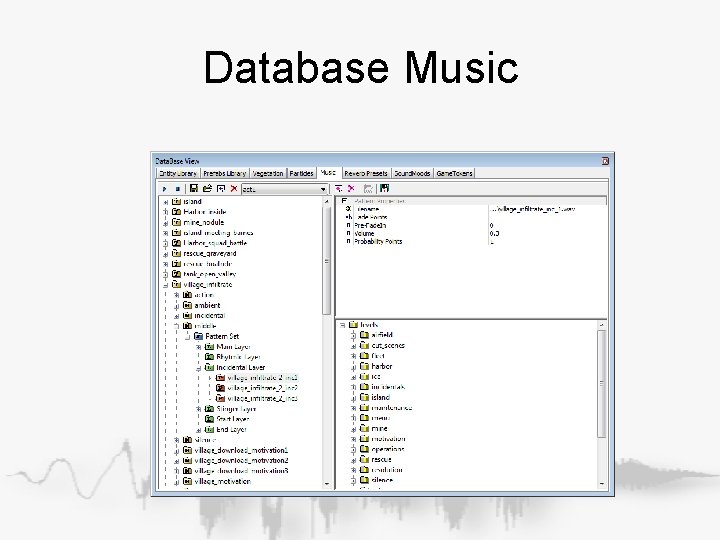Switch to the GameTokens tab

click(x=454, y=173)
